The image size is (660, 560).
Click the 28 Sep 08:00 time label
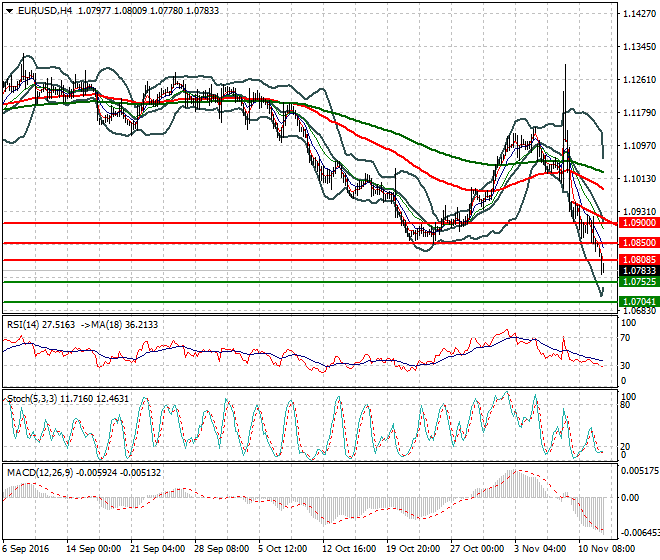221,549
